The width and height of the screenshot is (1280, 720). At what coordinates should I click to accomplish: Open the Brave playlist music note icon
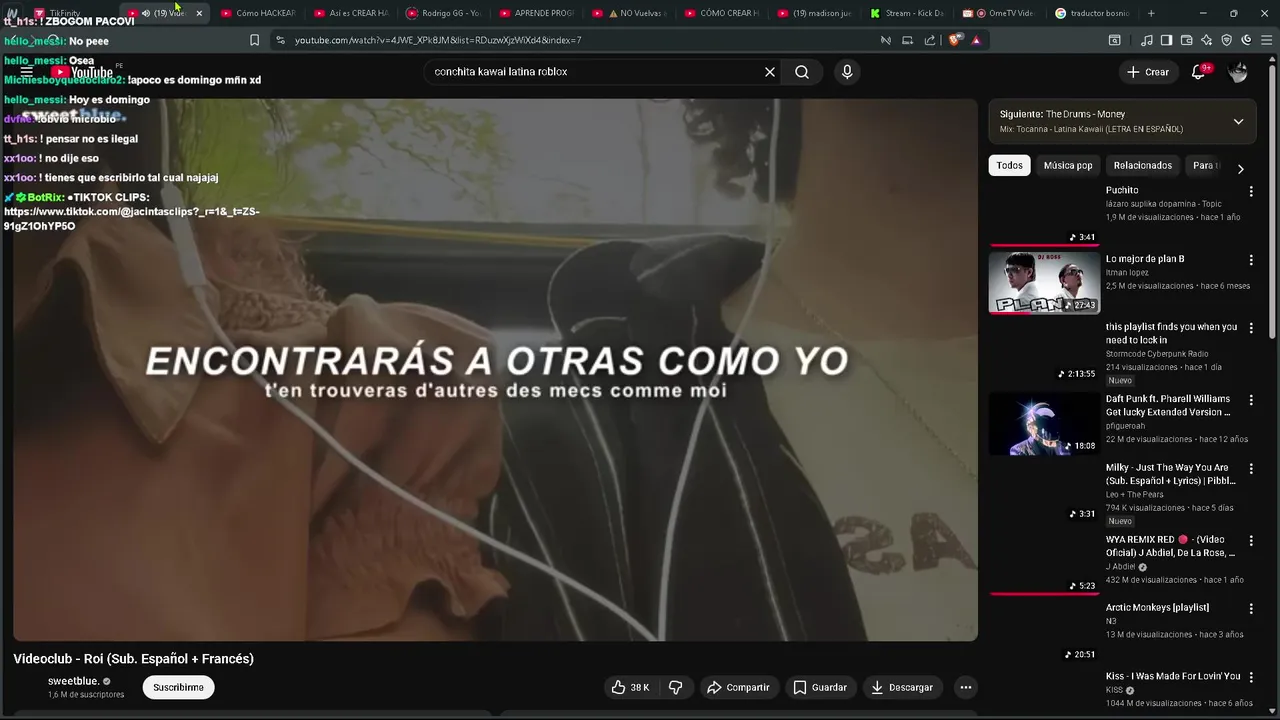(1147, 40)
